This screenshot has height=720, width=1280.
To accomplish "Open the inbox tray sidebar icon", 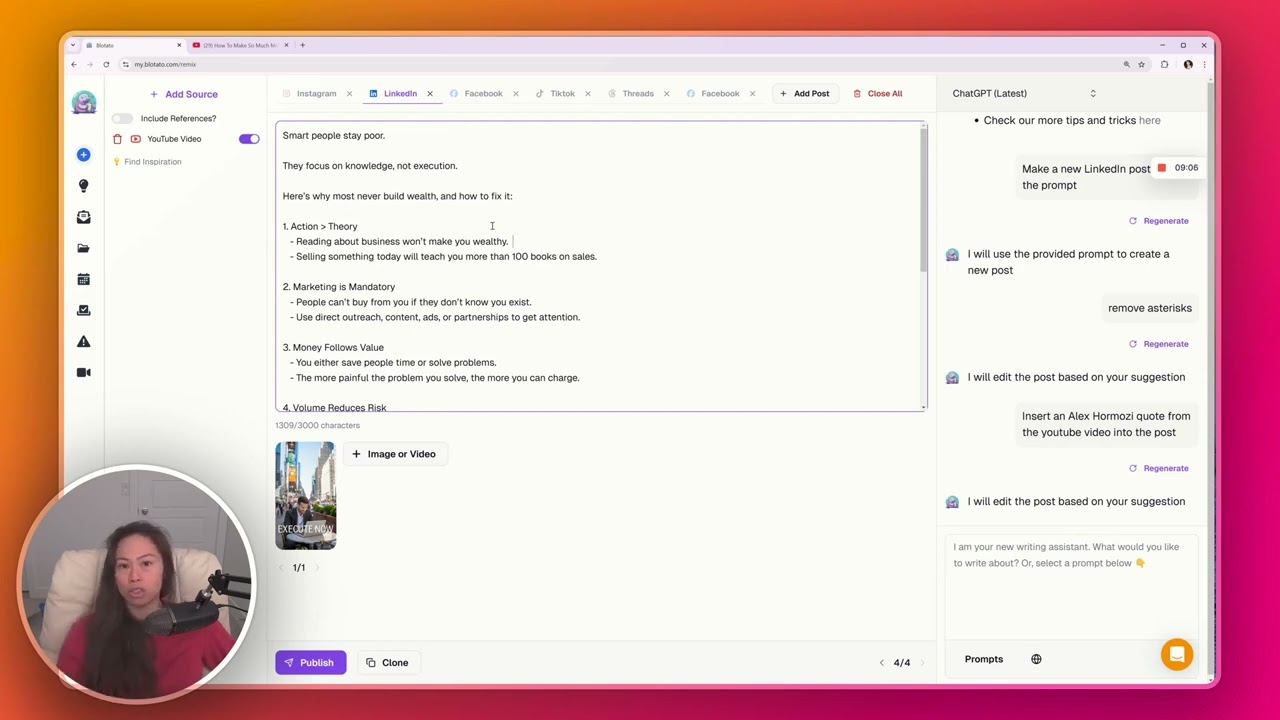I will pyautogui.click(x=84, y=217).
